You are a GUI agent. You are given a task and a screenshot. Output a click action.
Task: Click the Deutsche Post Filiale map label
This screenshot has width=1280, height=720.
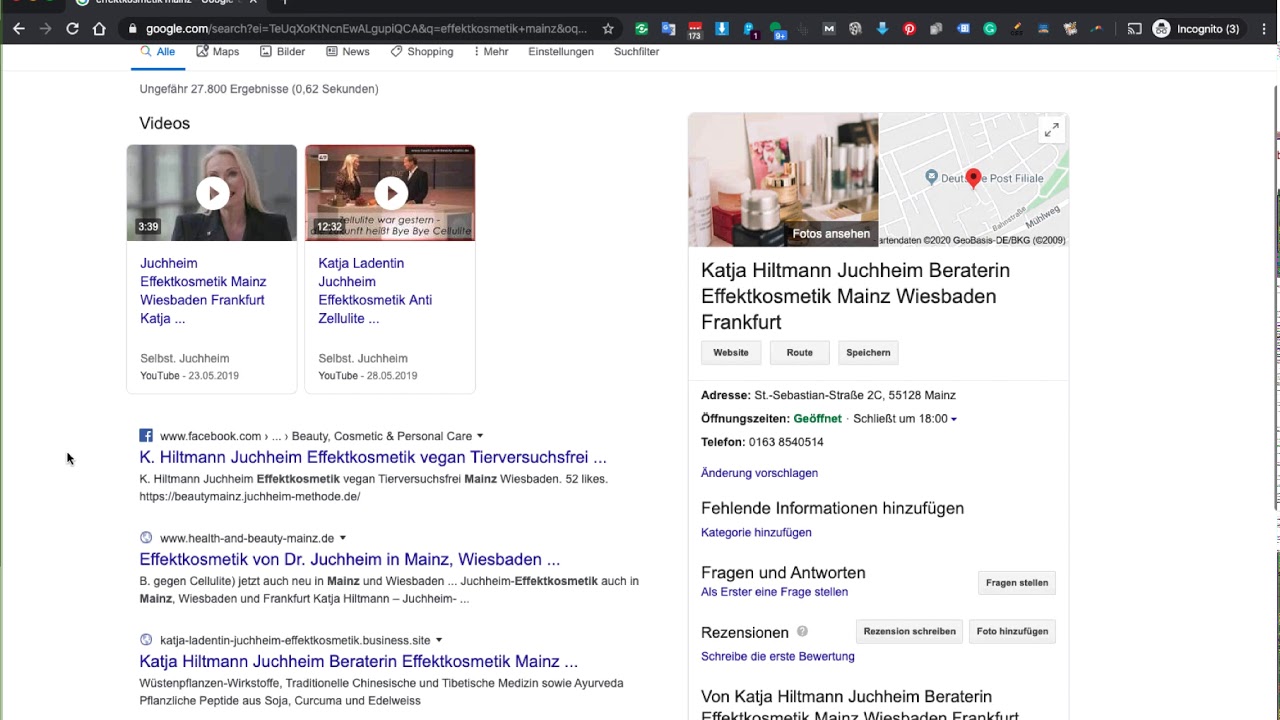992,178
